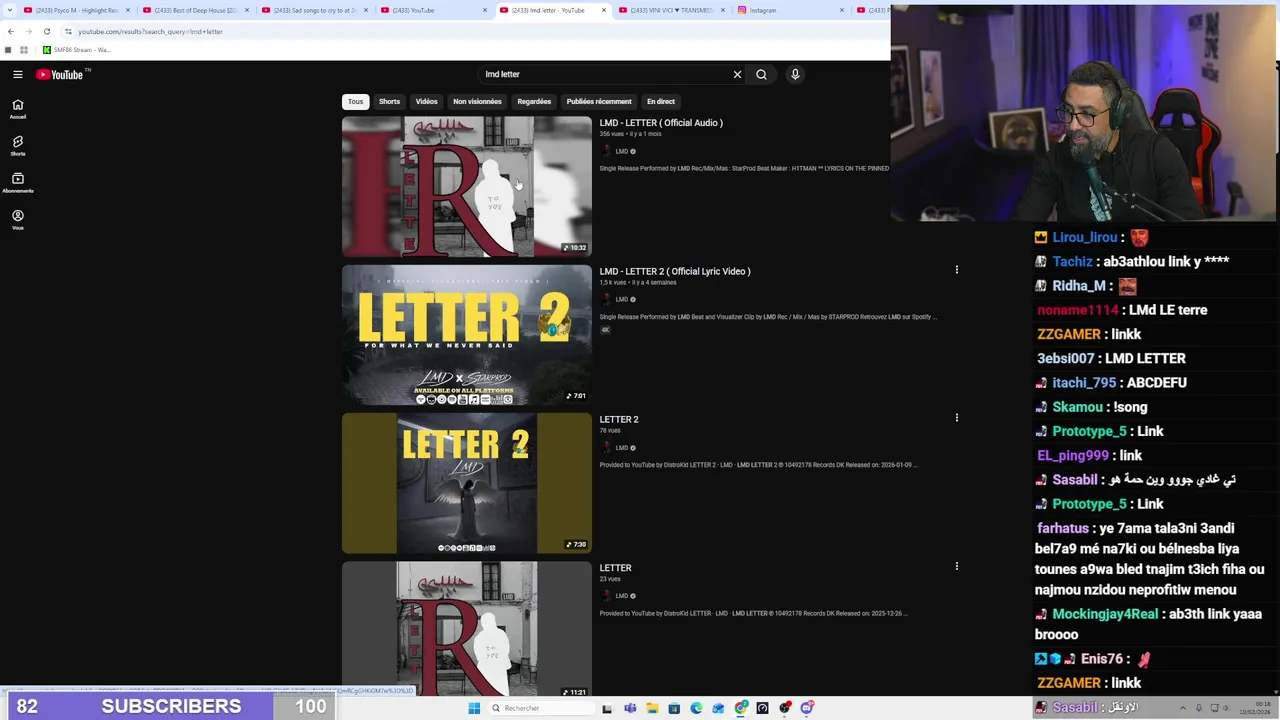The height and width of the screenshot is (720, 1280).
Task: Click the YouTube logo
Action: point(59,74)
